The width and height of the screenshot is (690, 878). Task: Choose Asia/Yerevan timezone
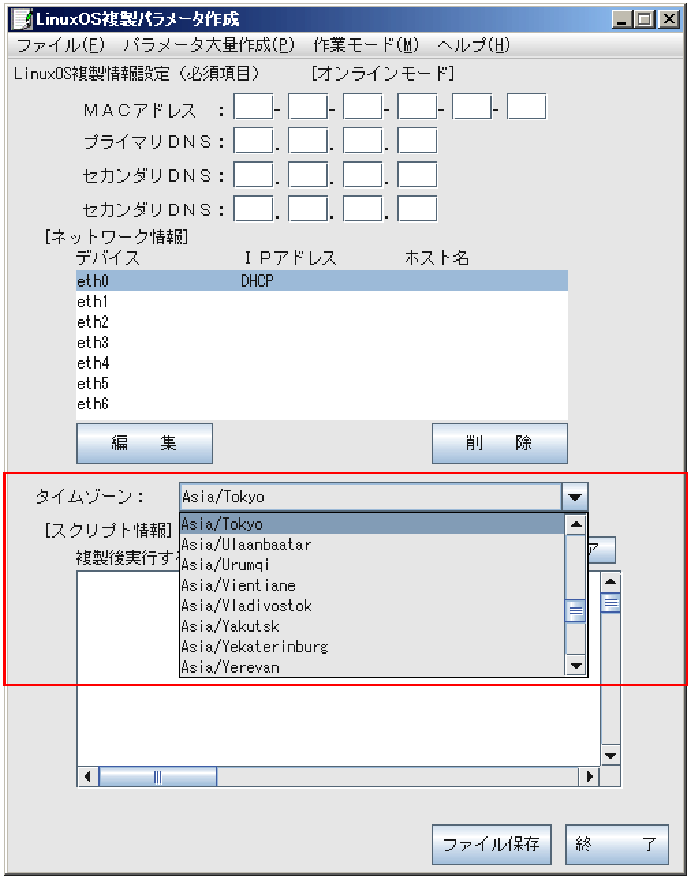372,667
